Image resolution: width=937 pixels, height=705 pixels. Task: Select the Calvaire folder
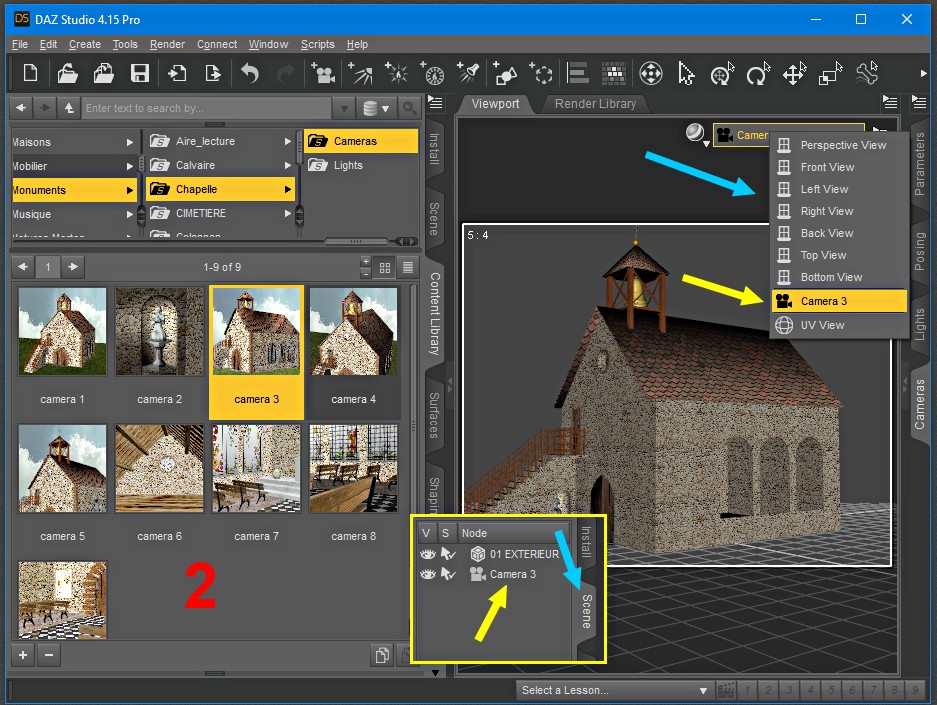pyautogui.click(x=220, y=165)
